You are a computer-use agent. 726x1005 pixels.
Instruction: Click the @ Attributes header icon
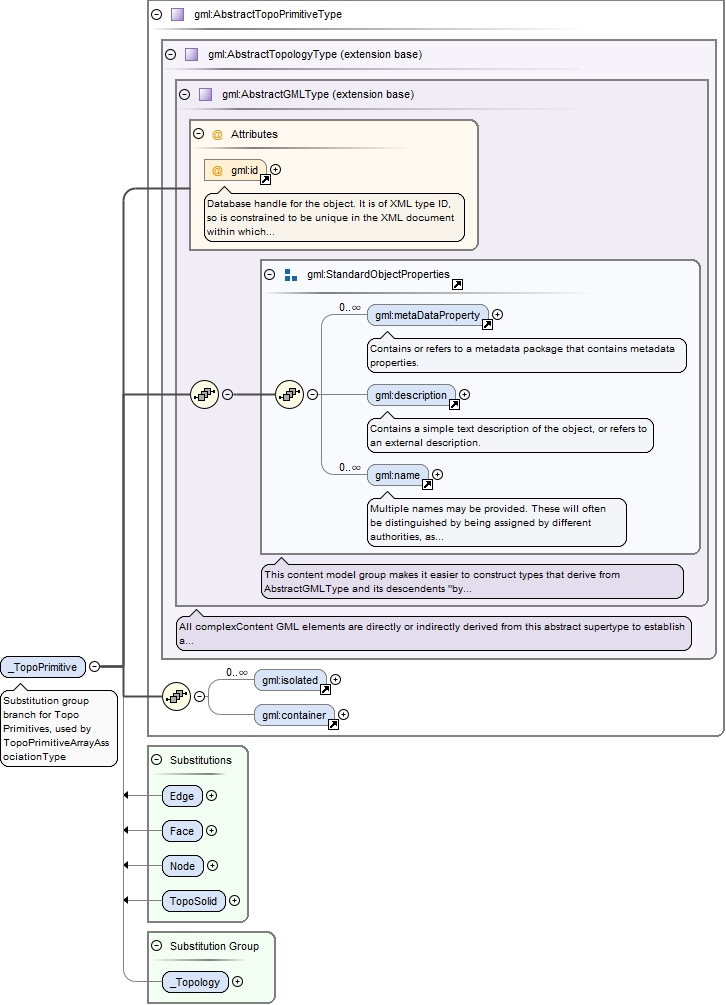[217, 135]
